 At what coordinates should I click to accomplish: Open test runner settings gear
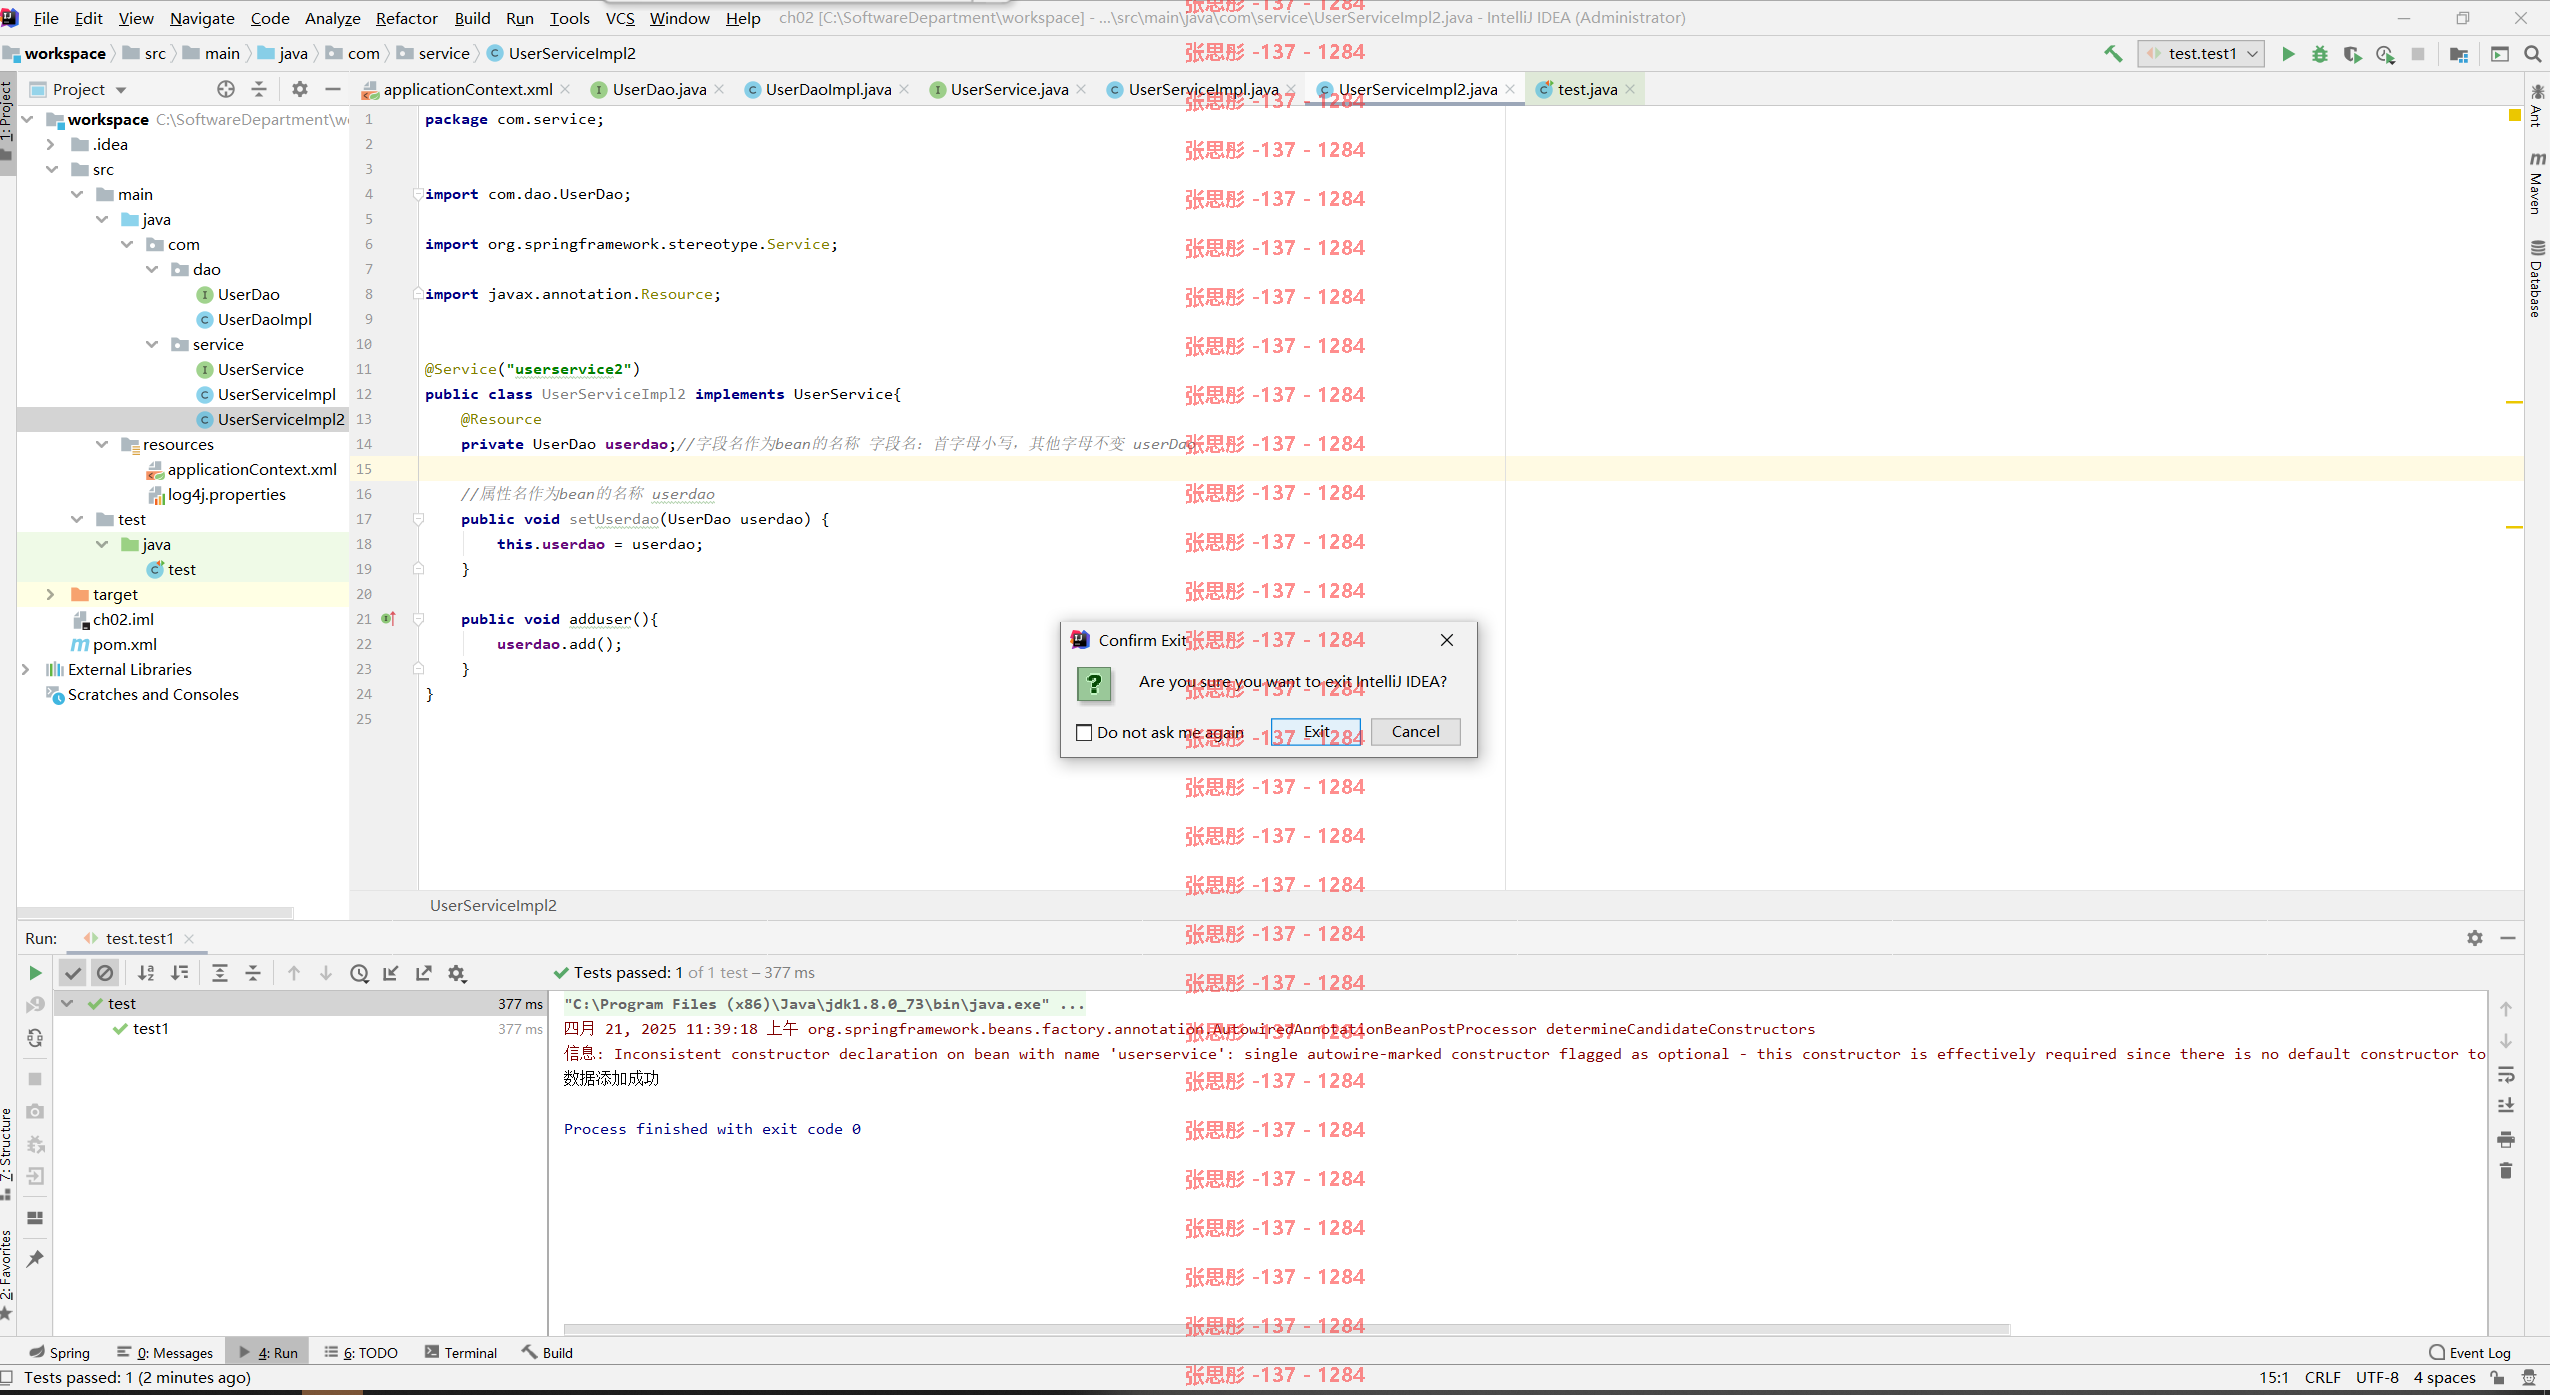coord(457,973)
